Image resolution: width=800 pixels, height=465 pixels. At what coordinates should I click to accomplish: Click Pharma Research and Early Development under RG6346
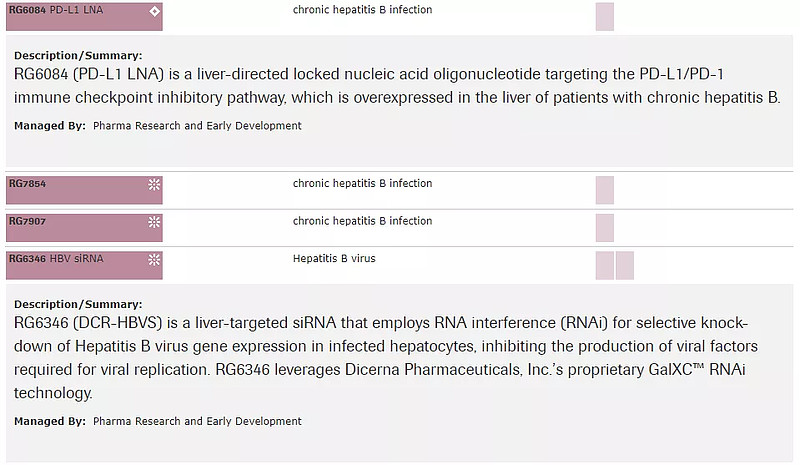197,422
